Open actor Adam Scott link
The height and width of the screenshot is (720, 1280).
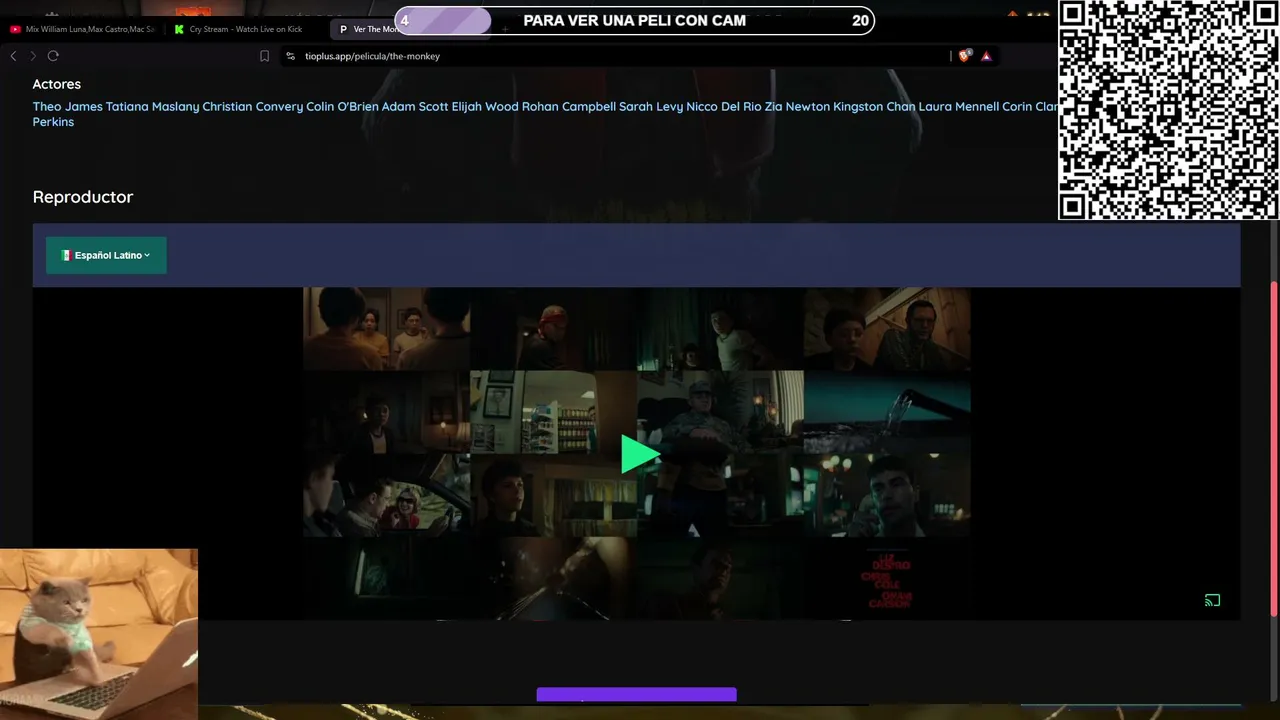(415, 106)
